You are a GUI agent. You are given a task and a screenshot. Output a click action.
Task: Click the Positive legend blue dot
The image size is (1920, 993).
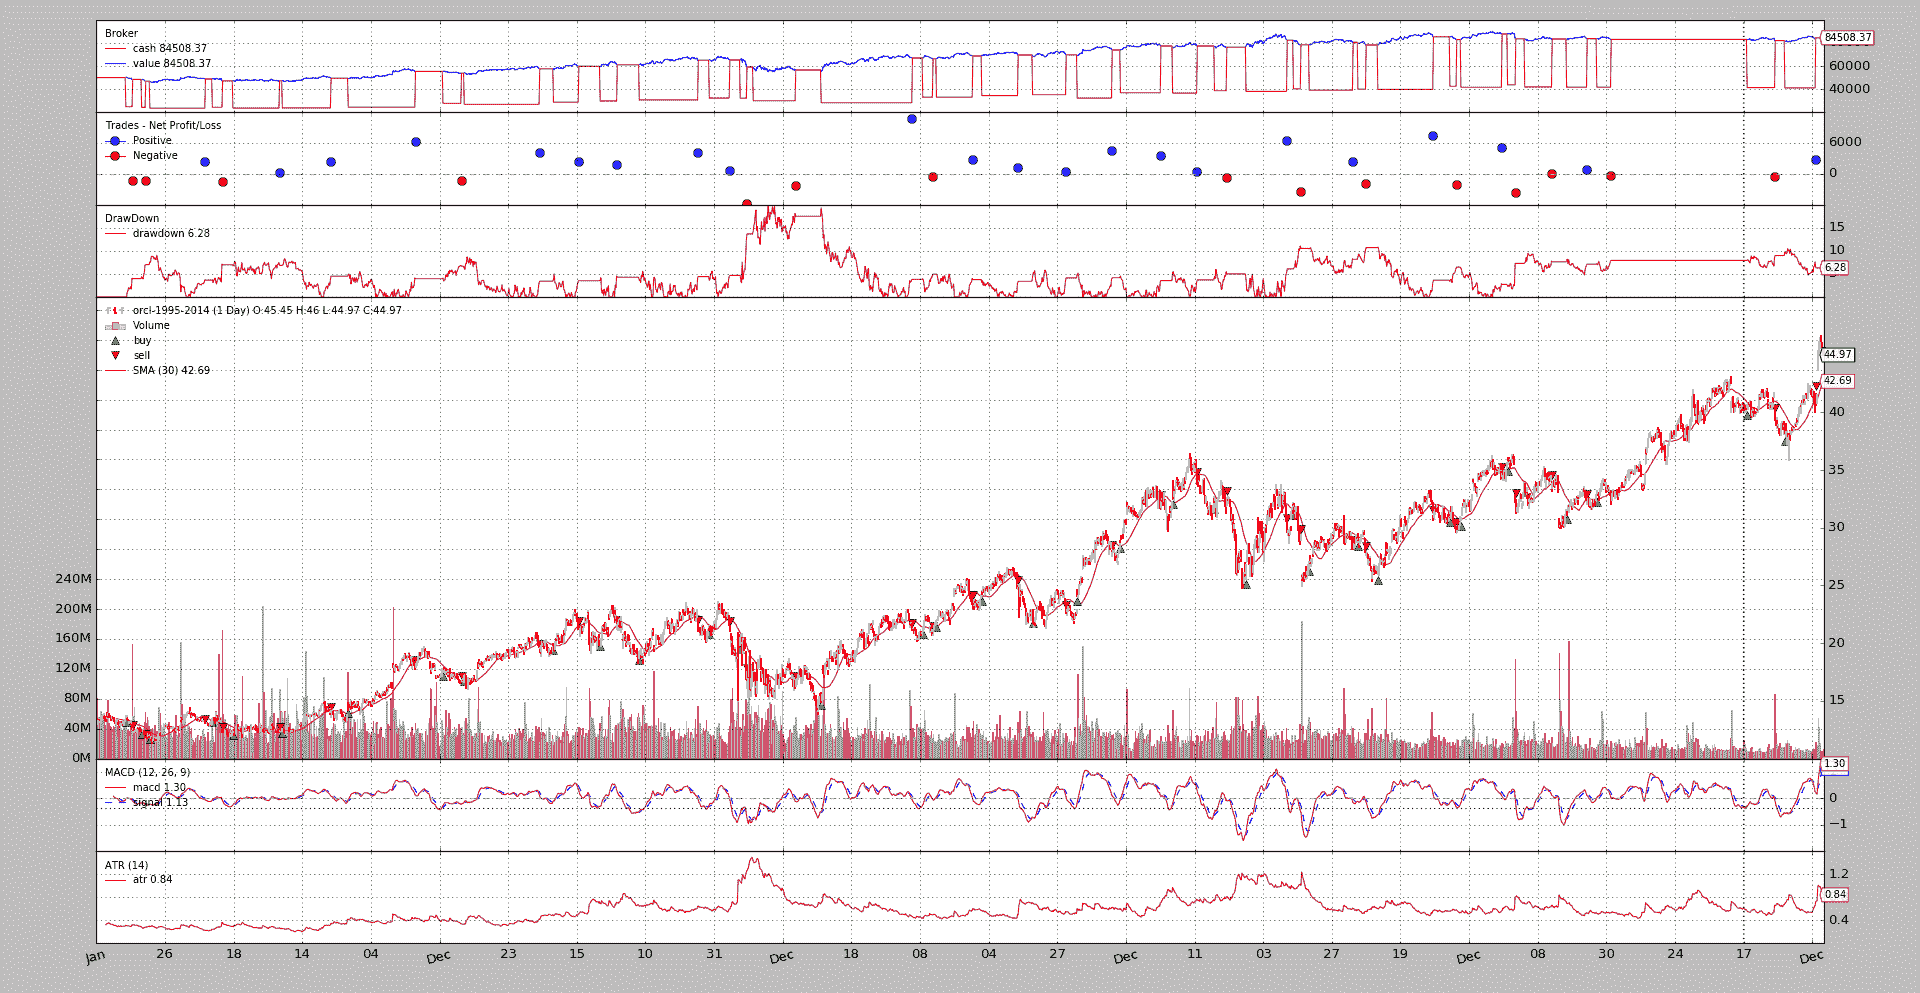click(115, 141)
